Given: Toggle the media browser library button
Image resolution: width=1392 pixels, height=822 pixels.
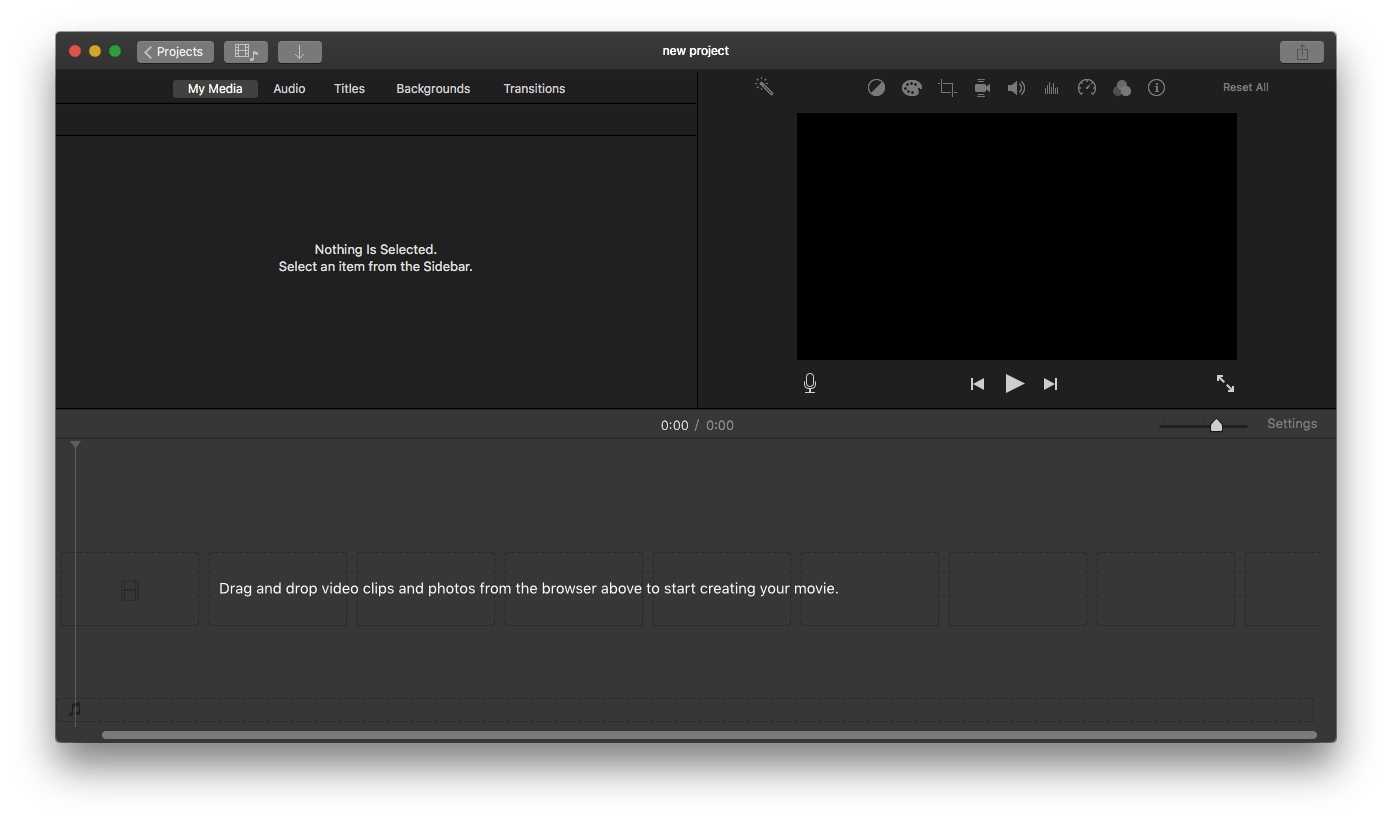Looking at the screenshot, I should click(246, 52).
